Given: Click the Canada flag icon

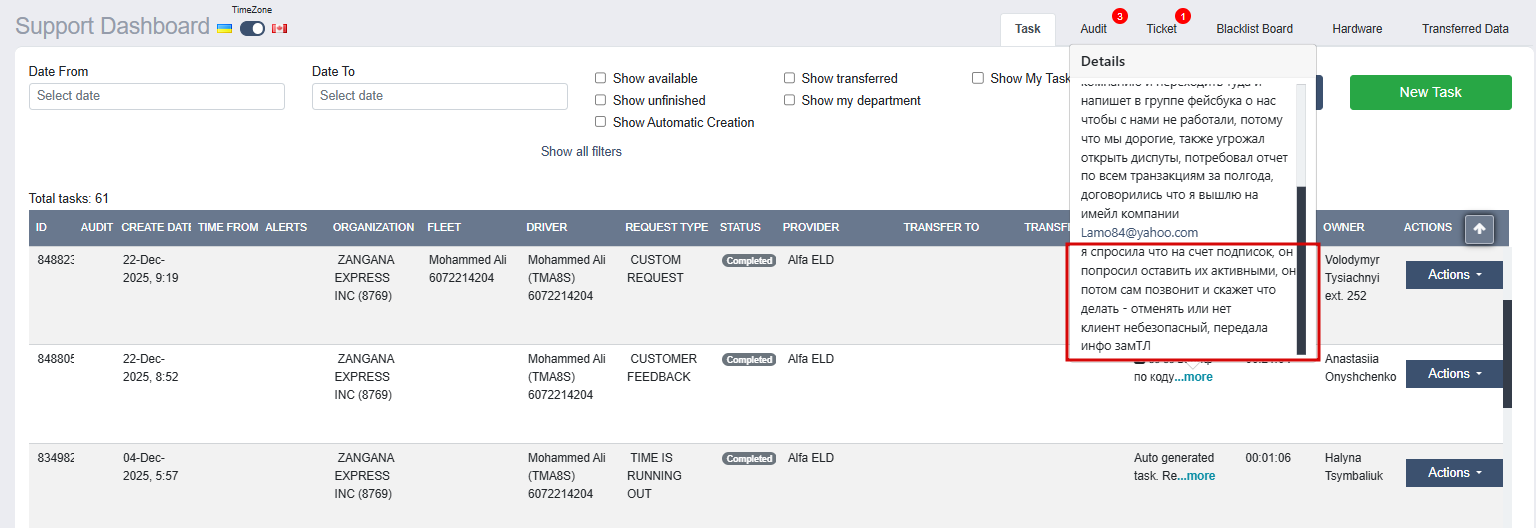Looking at the screenshot, I should [279, 28].
